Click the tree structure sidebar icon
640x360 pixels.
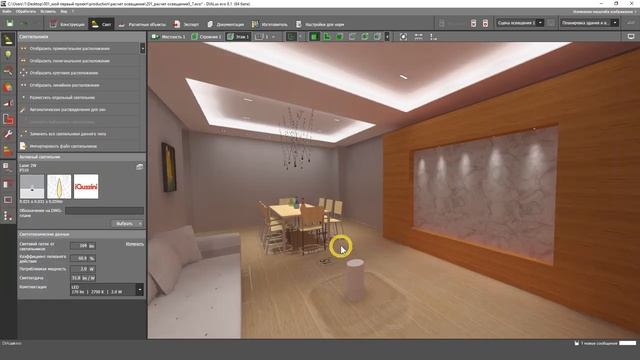pos(7,216)
